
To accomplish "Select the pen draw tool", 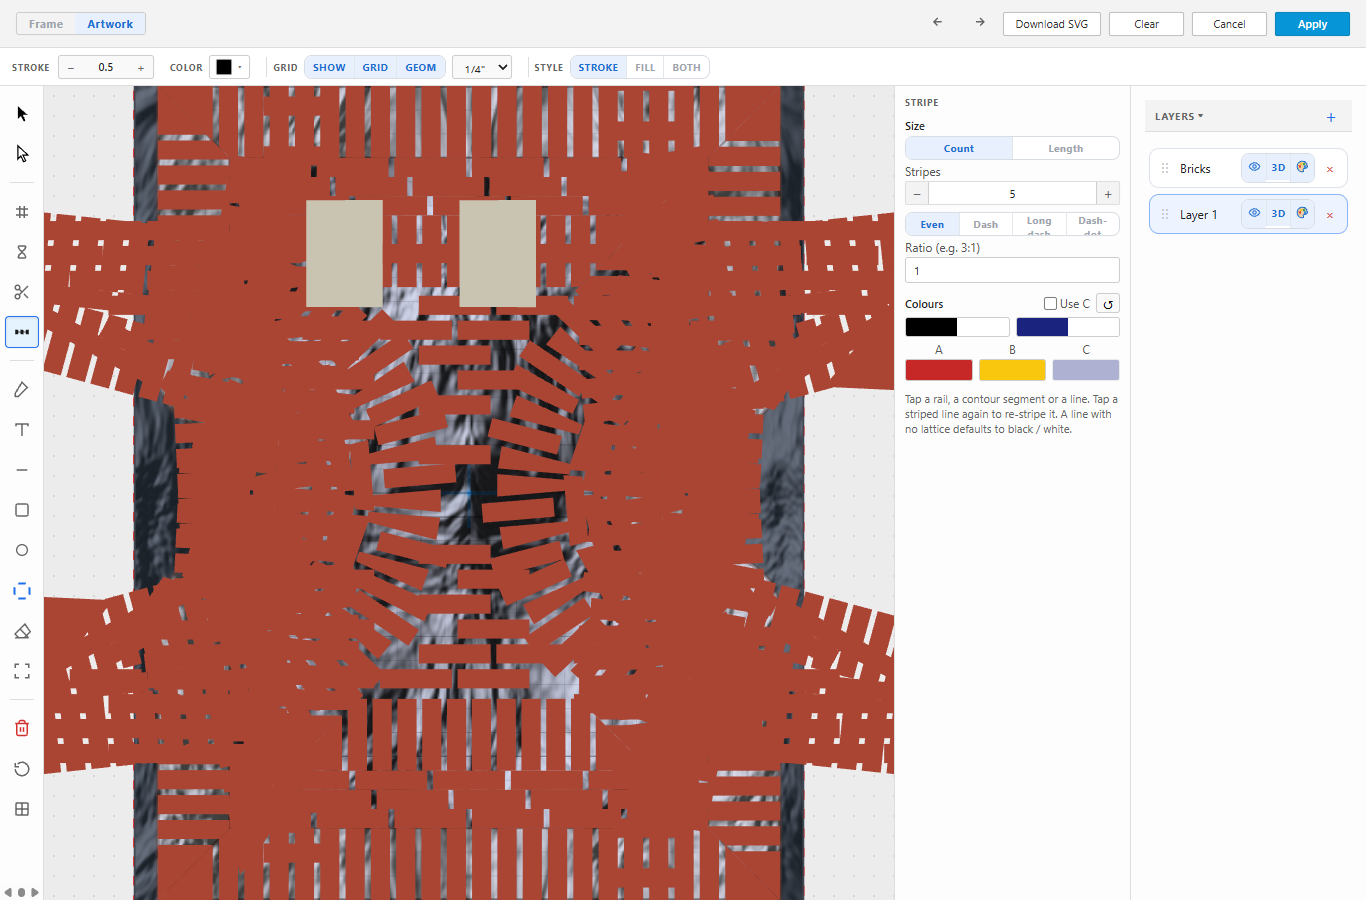I will 22,390.
